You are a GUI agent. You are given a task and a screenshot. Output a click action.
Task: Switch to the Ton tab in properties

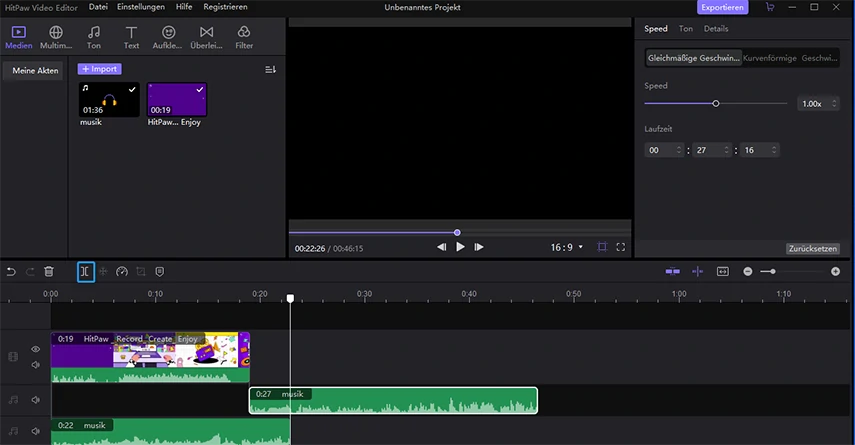685,29
